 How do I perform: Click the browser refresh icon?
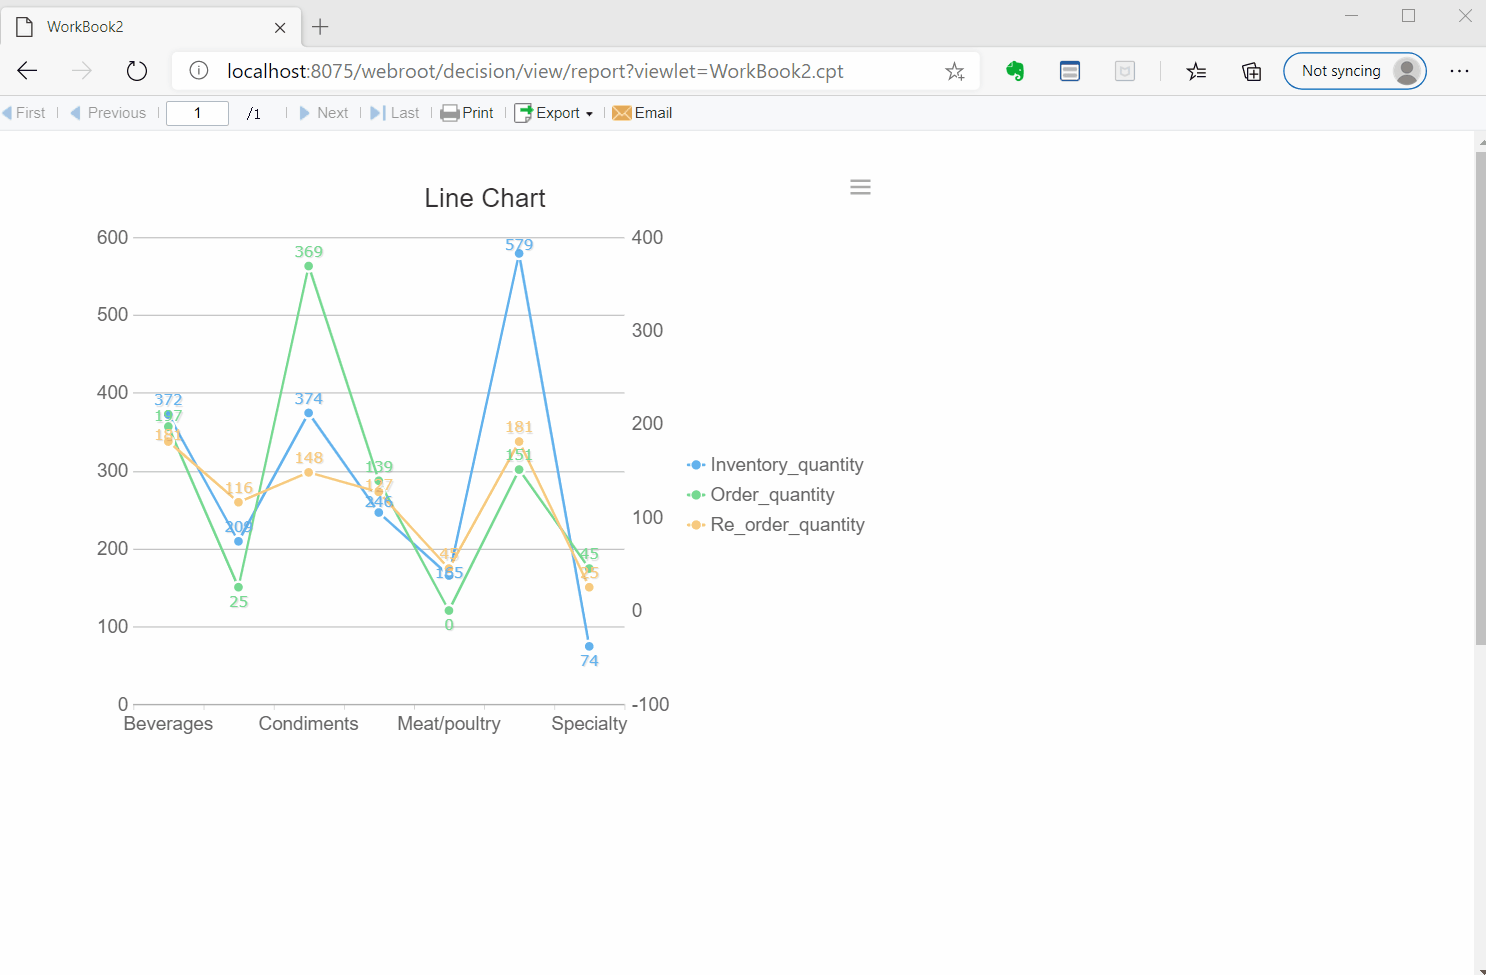coord(137,71)
